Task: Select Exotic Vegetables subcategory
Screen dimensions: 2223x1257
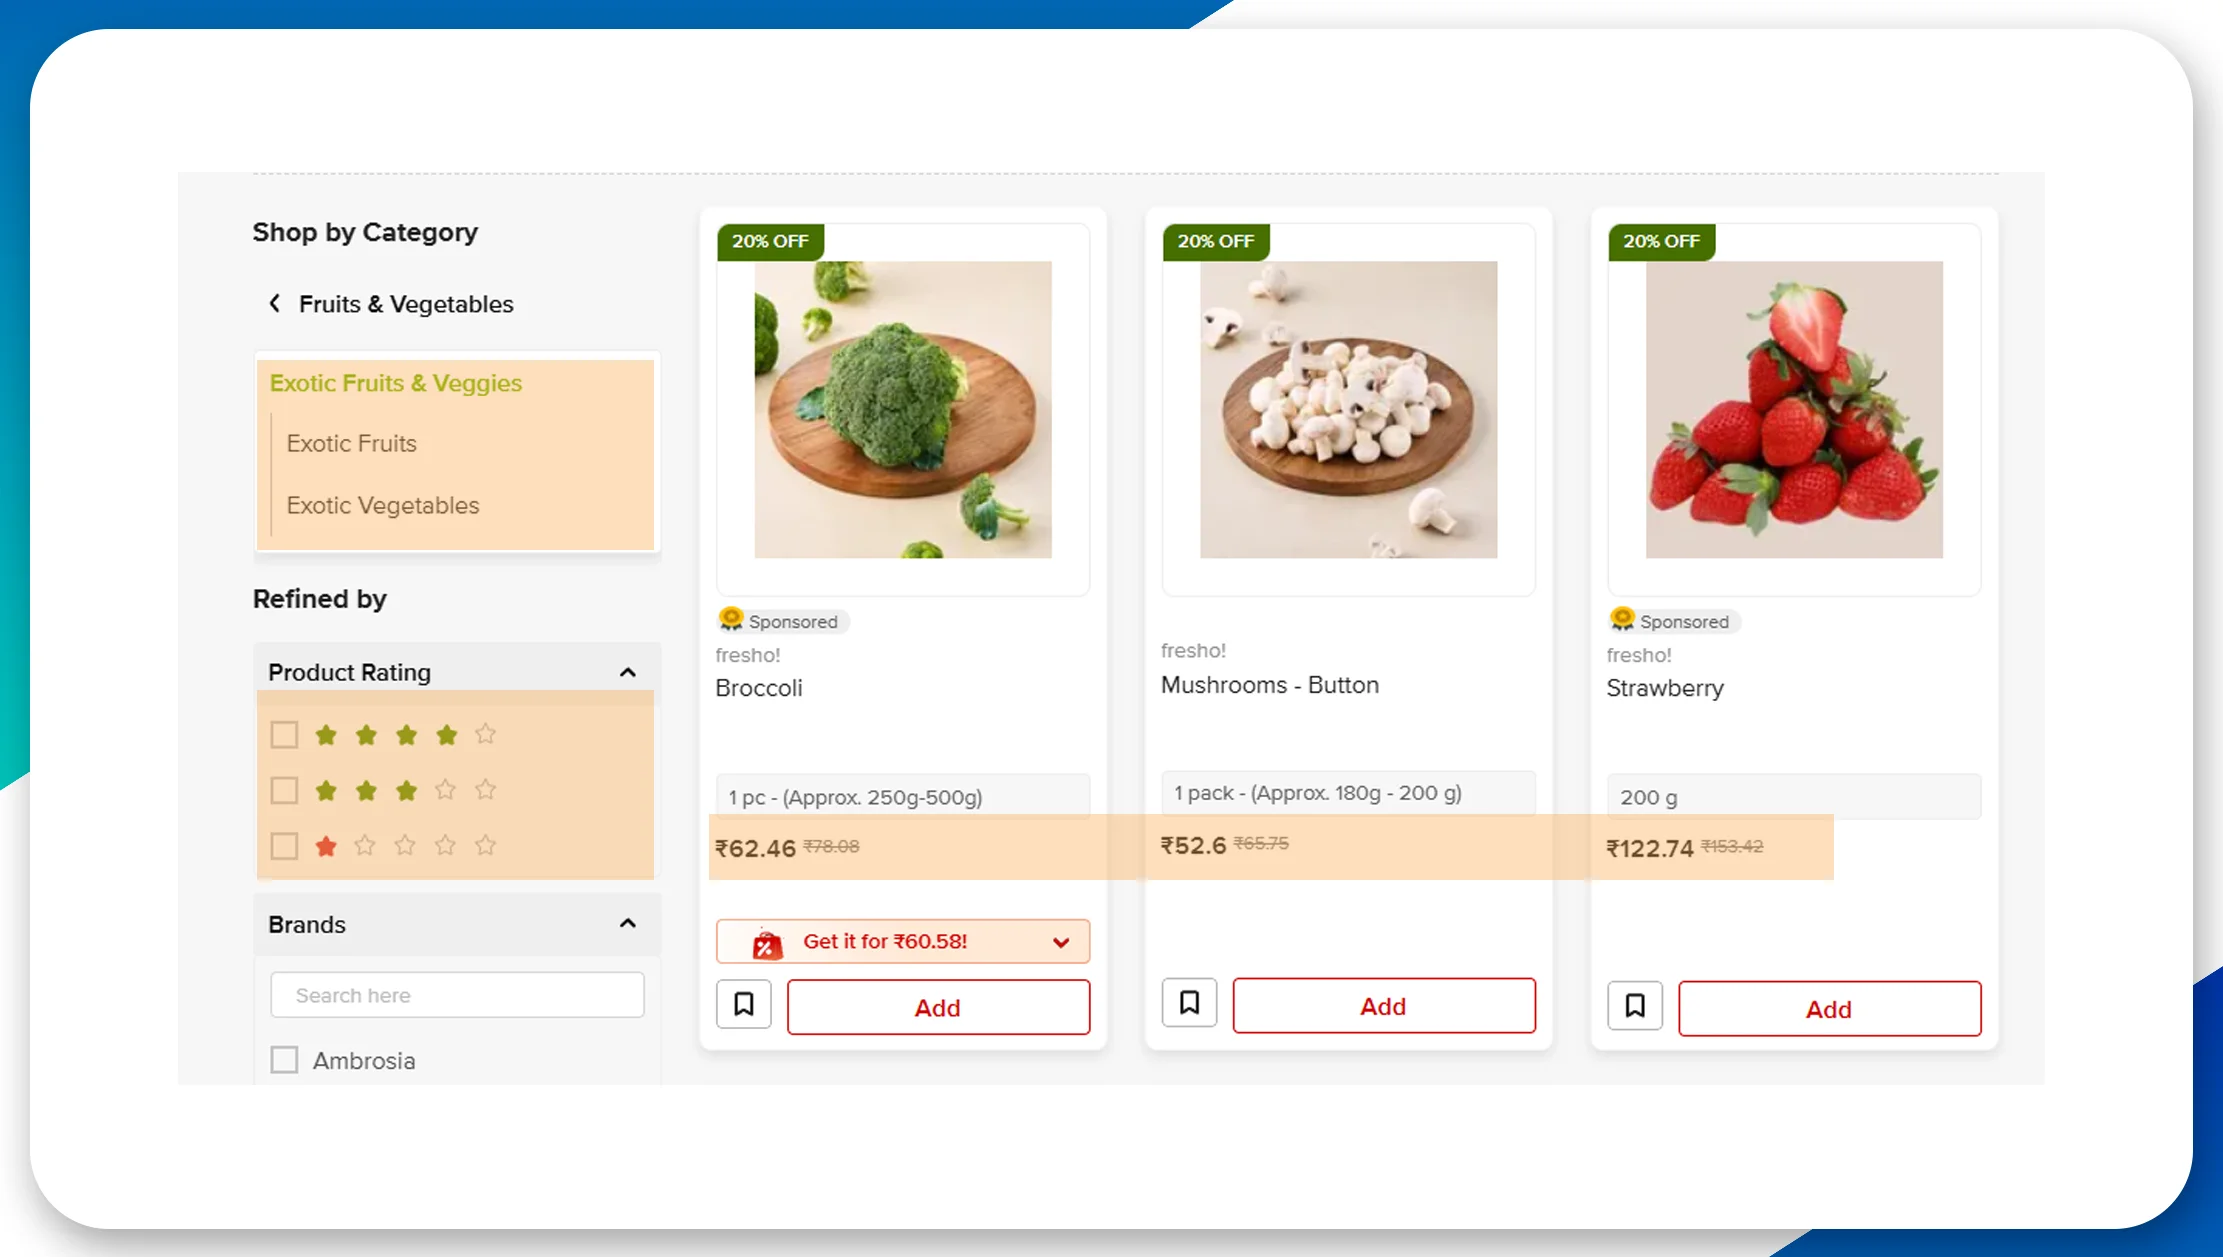Action: 383,506
